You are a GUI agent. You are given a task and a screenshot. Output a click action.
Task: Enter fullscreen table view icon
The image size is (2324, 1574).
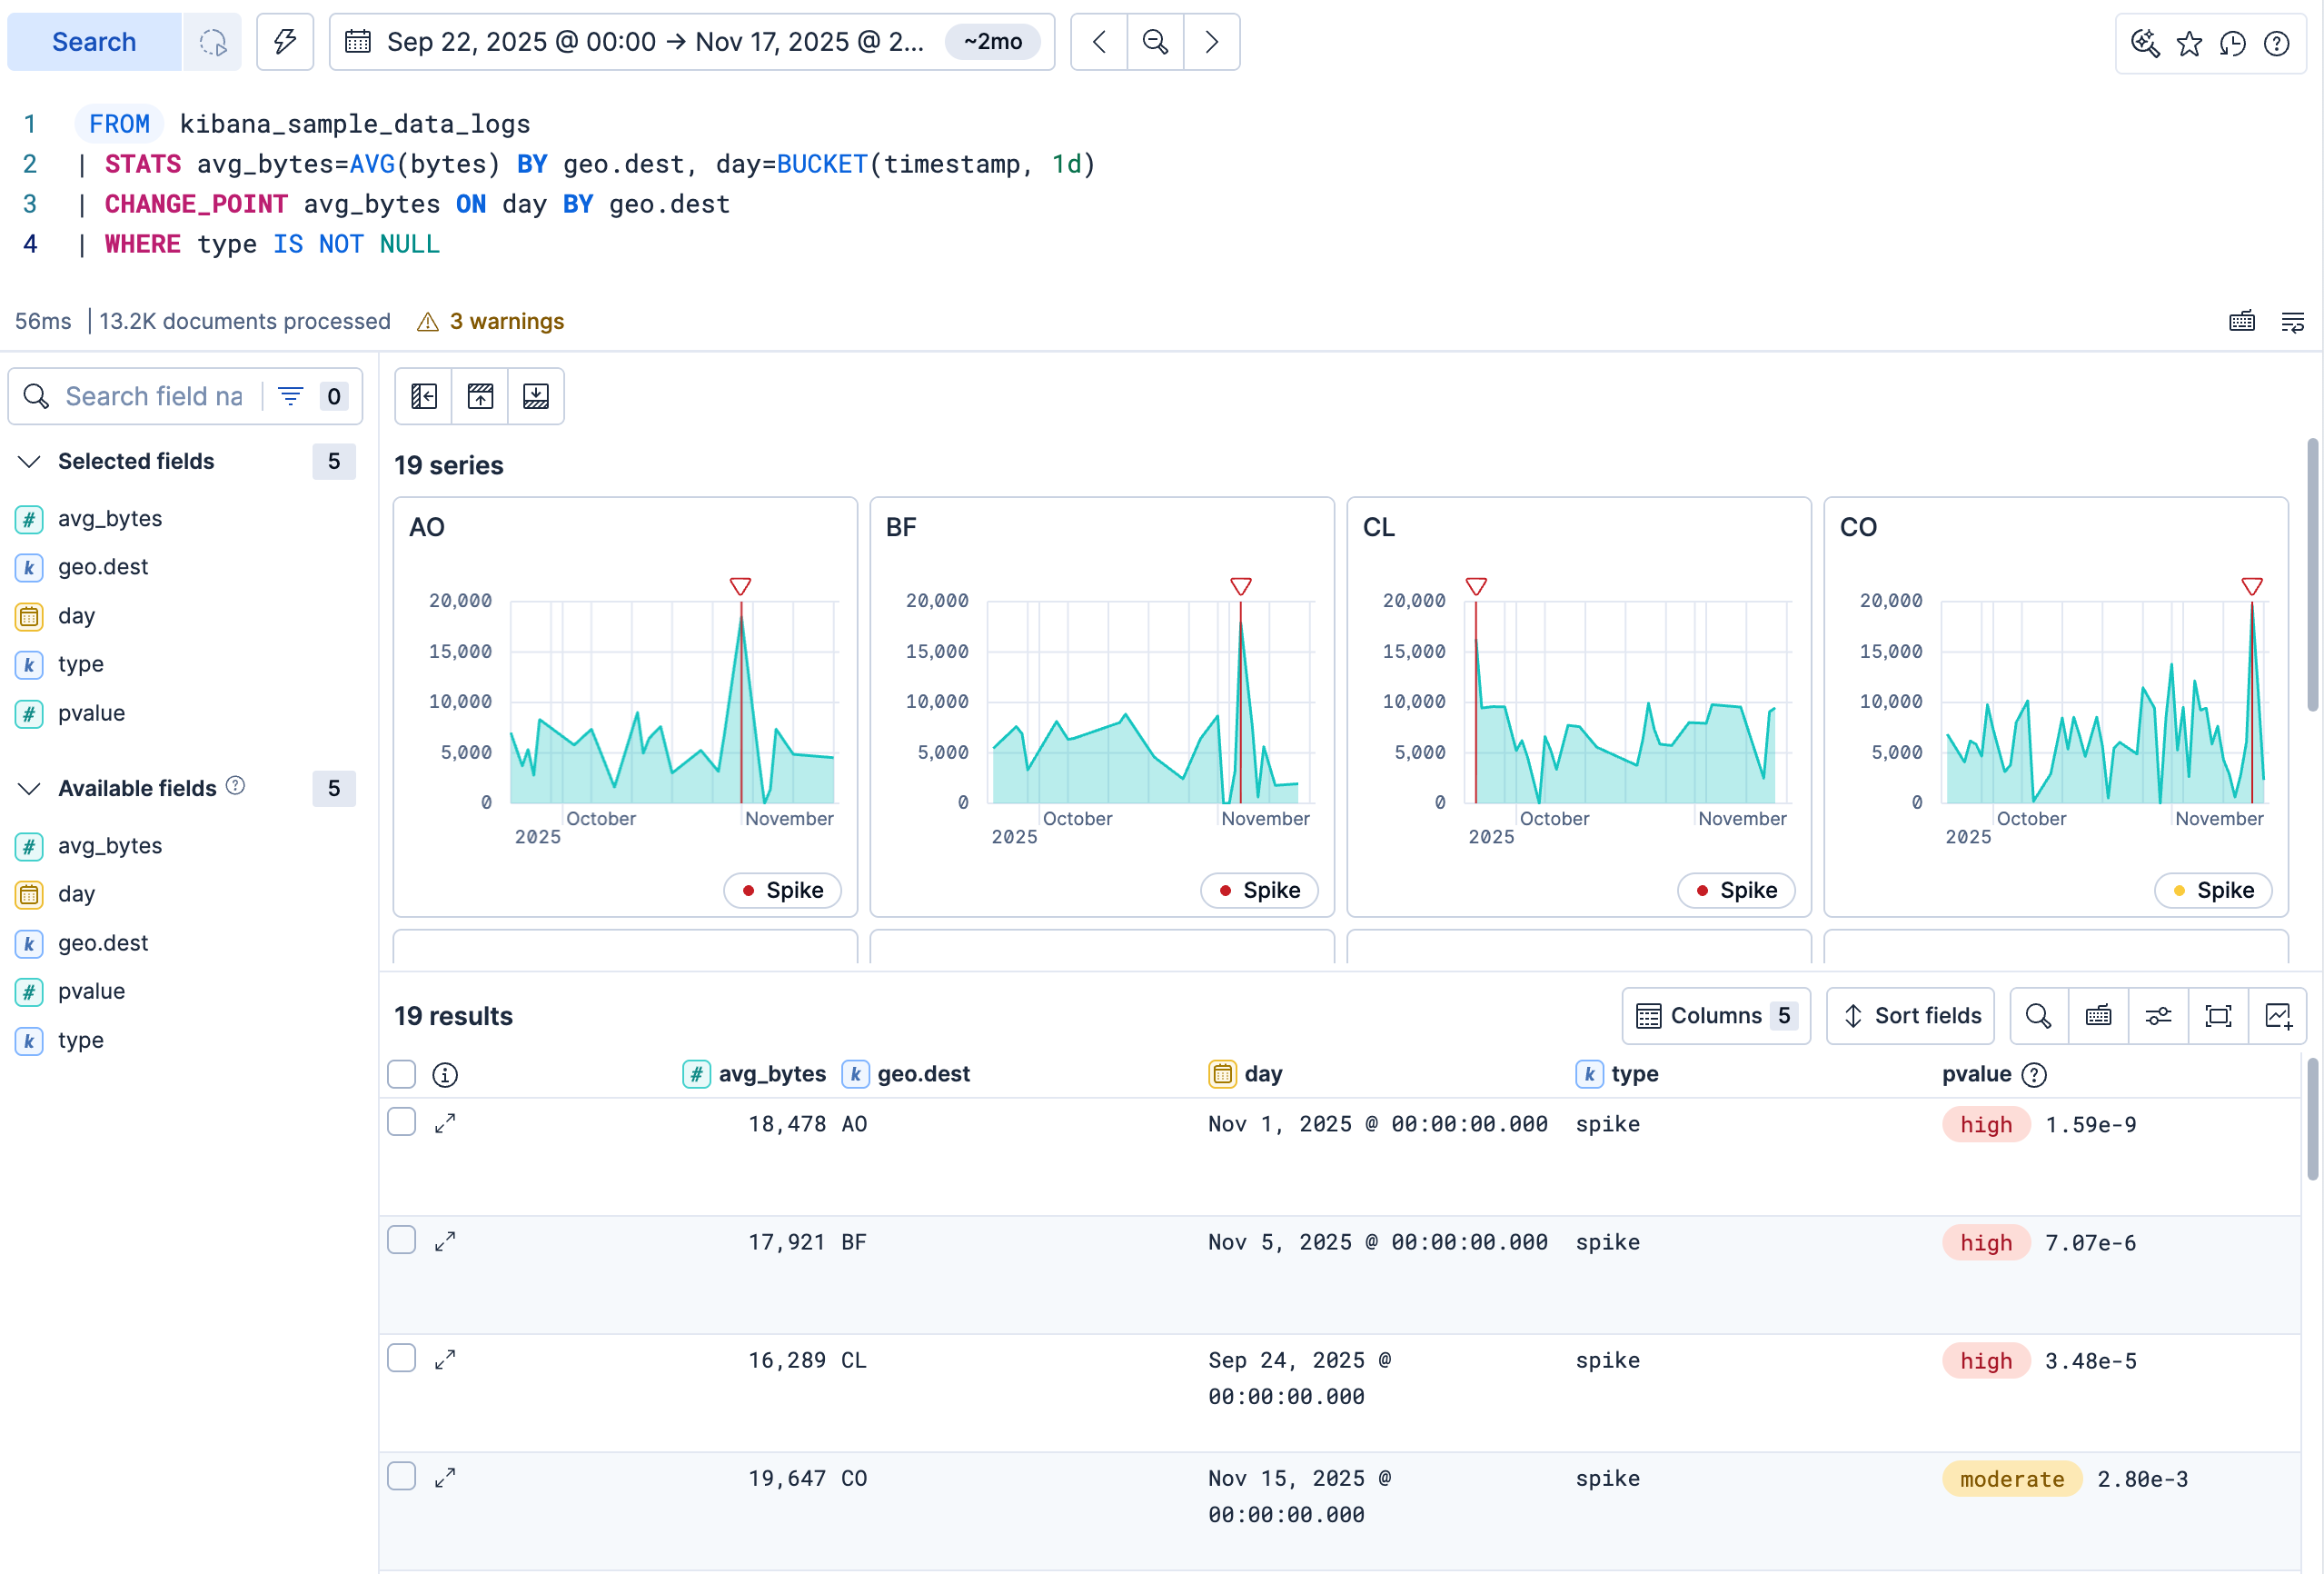pyautogui.click(x=2218, y=1016)
